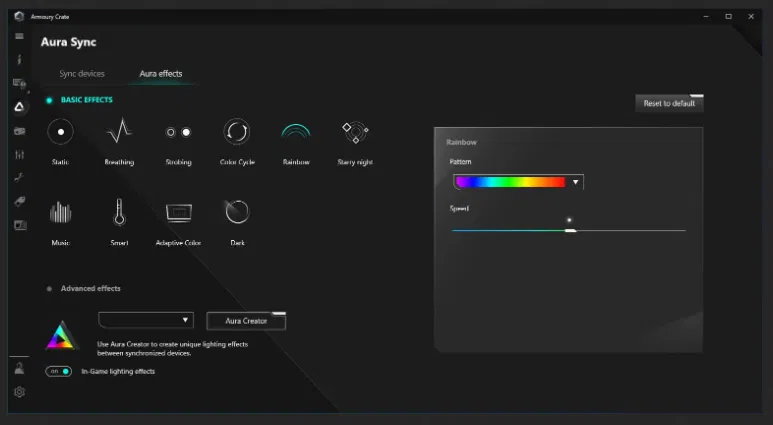Click the Aura Creator prism logo
The width and height of the screenshot is (773, 425).
(61, 335)
